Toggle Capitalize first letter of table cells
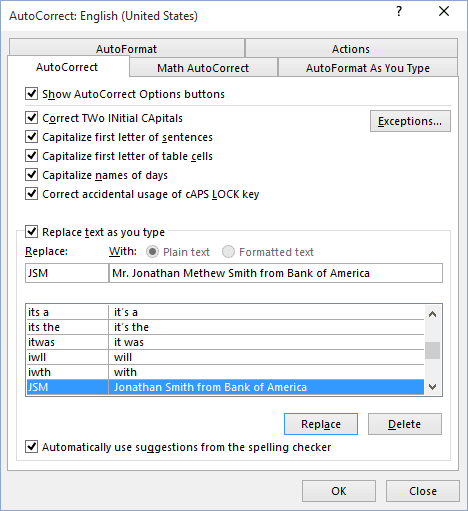 click(x=32, y=156)
